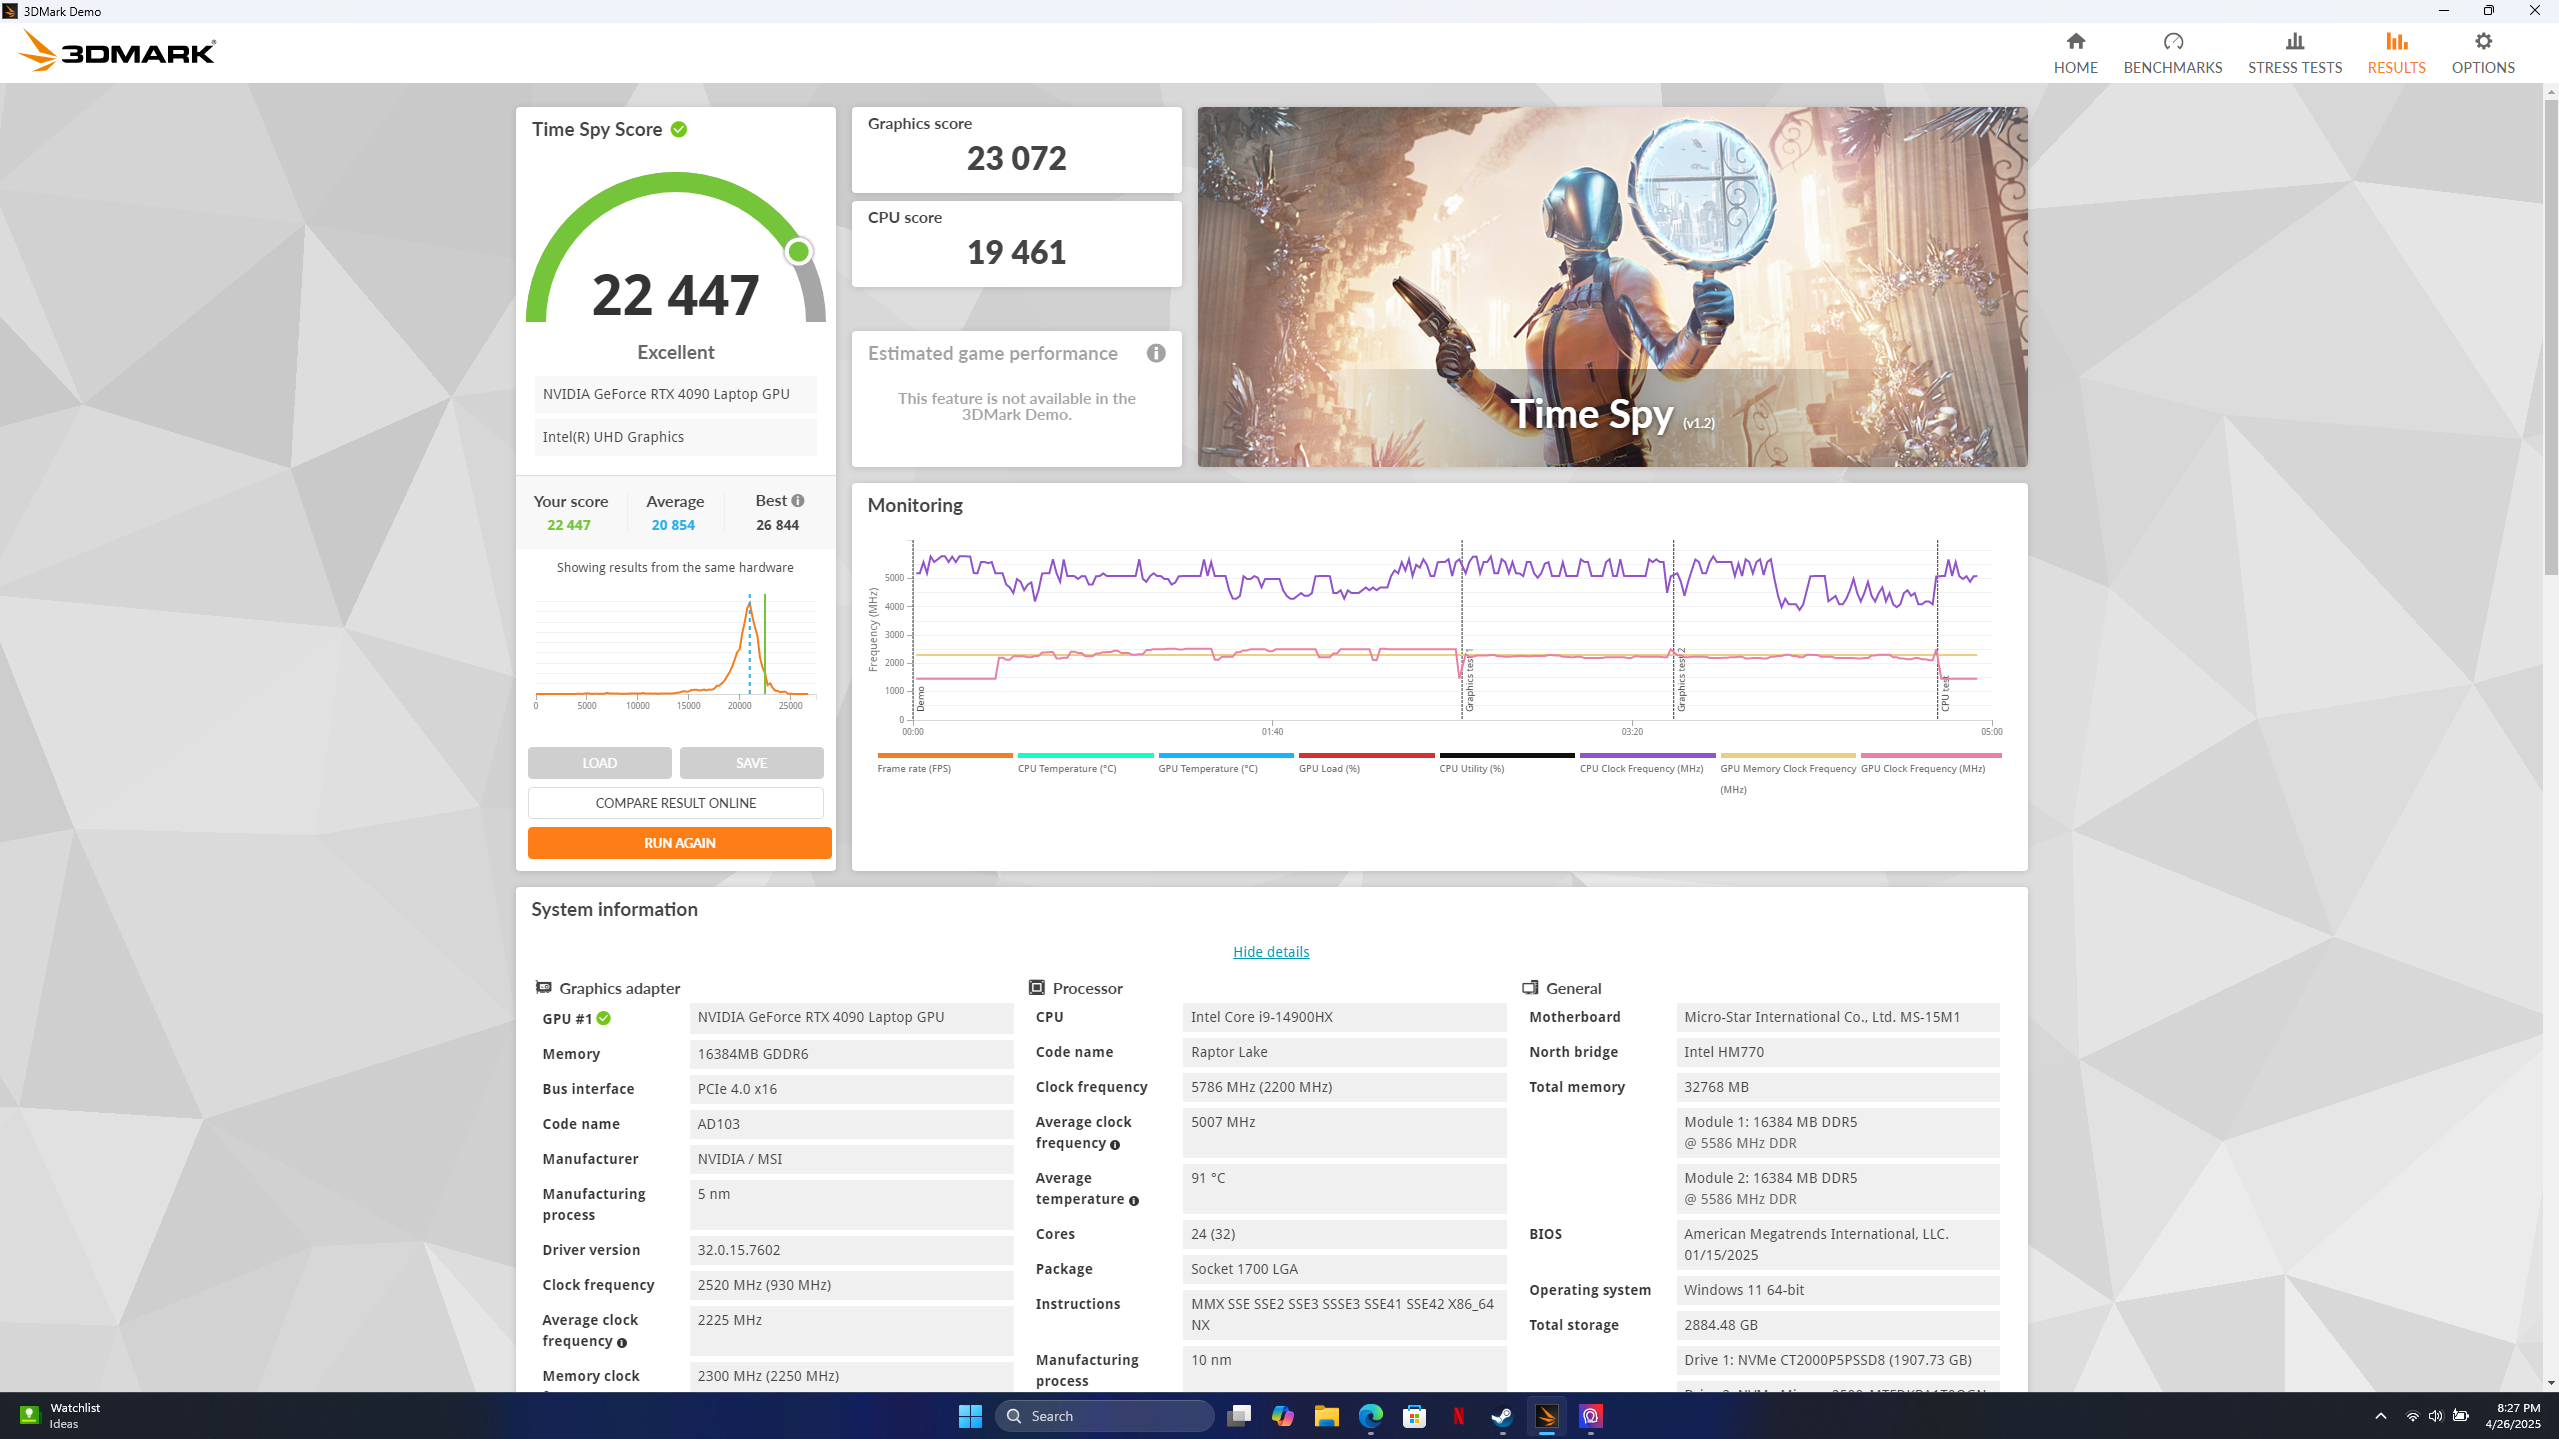Toggle the Frame rate (FPS) monitoring series
The height and width of the screenshot is (1439, 2559).
[913, 768]
